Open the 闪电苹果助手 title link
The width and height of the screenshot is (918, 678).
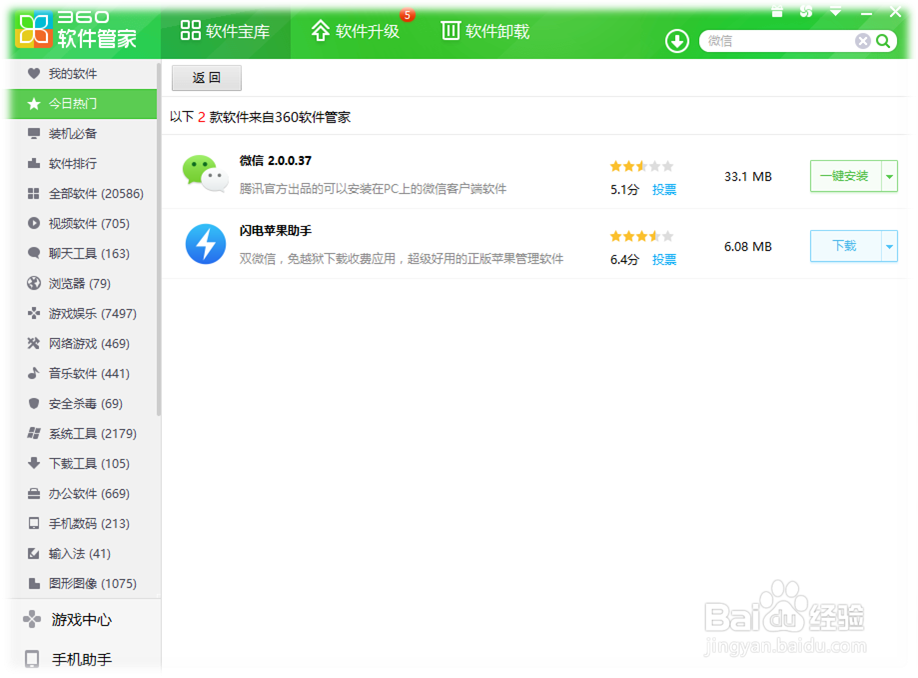(x=275, y=231)
